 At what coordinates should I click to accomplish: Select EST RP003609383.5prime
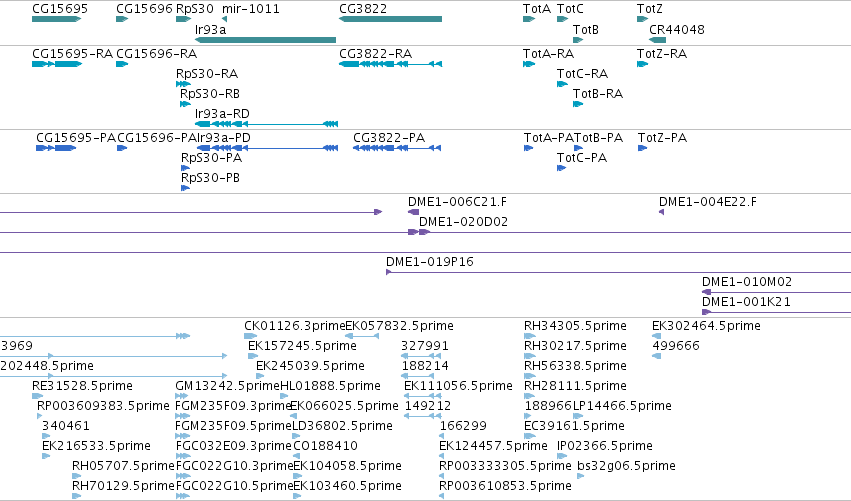coord(39,416)
